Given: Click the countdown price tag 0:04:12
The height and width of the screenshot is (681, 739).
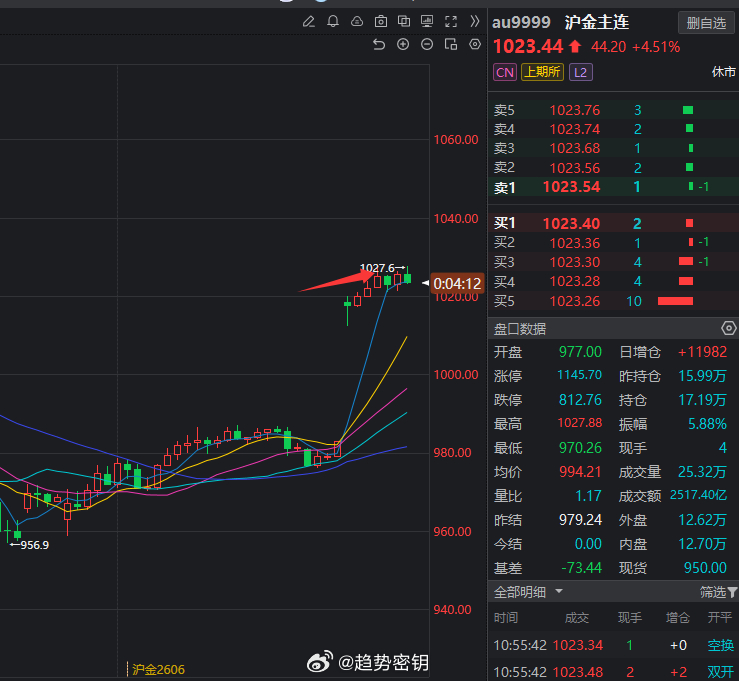Looking at the screenshot, I should click(457, 284).
